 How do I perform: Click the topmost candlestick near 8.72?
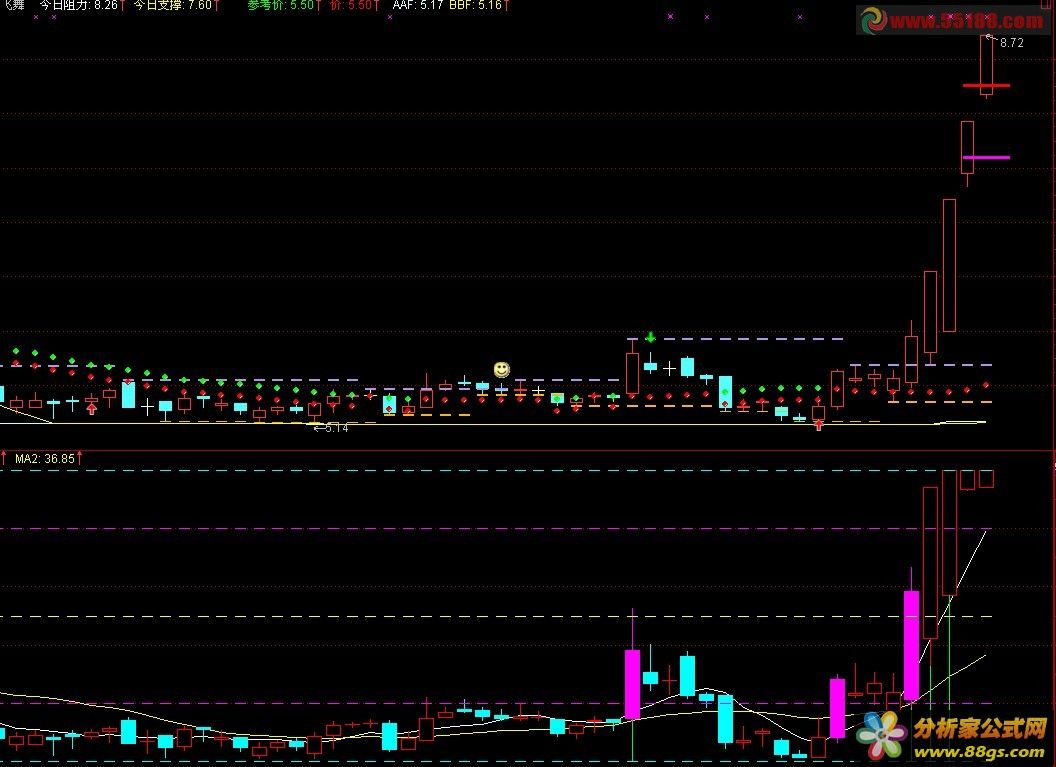click(987, 65)
